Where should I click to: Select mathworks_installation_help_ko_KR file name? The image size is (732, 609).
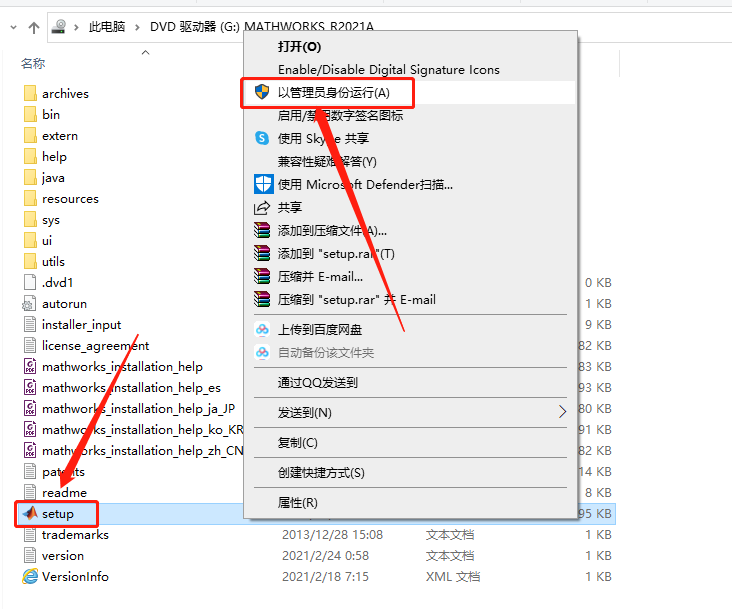click(143, 430)
